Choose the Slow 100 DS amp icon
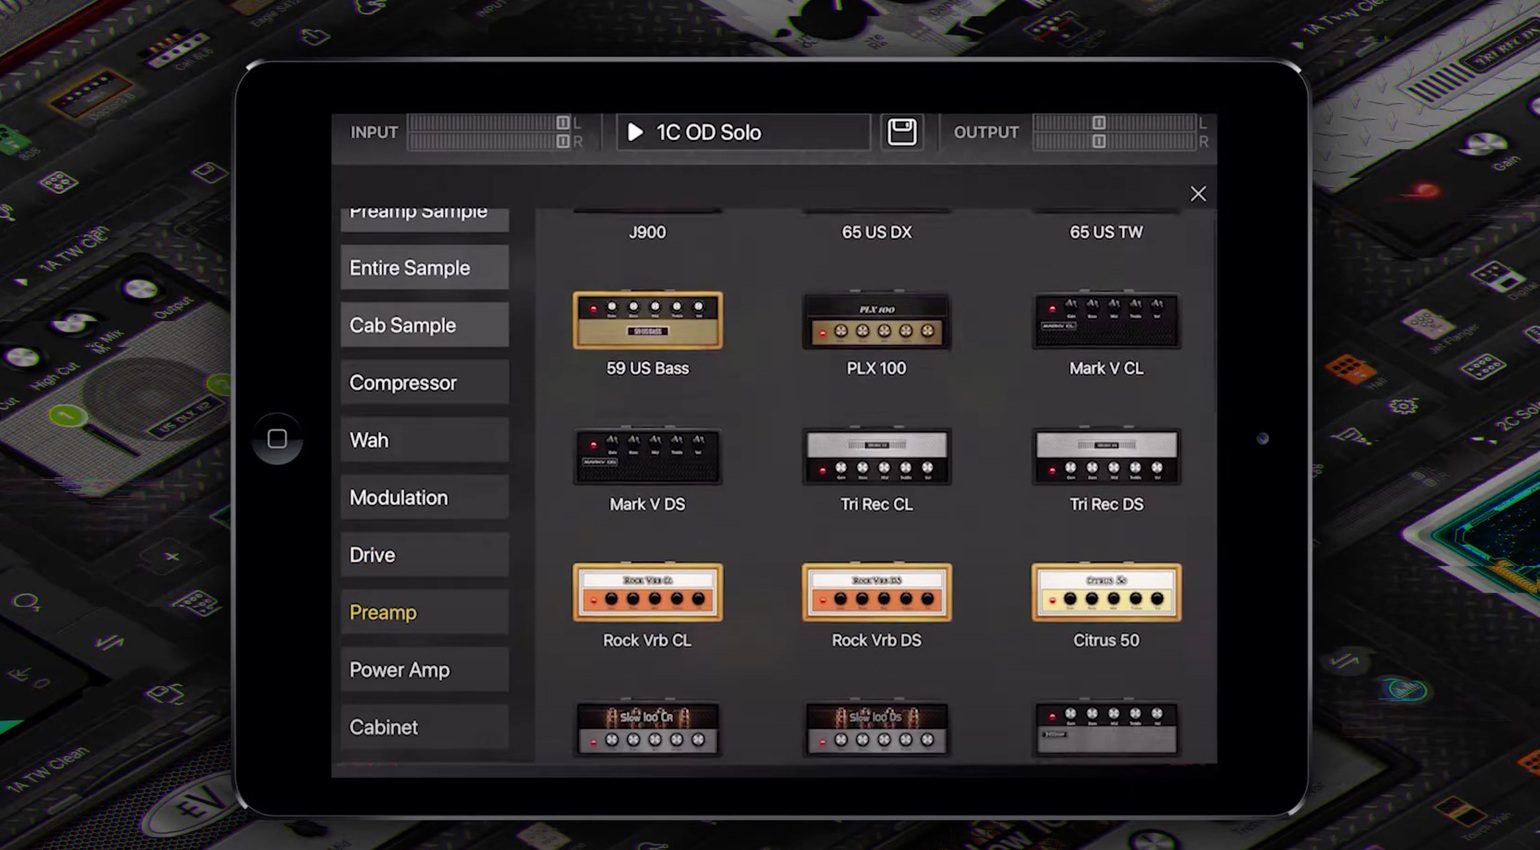1540x850 pixels. 876,728
